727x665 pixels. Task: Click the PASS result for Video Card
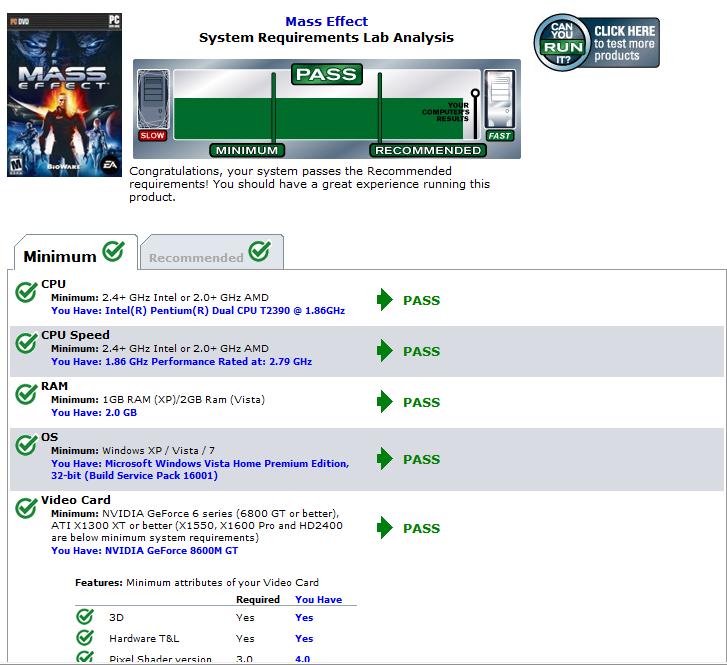tap(421, 529)
